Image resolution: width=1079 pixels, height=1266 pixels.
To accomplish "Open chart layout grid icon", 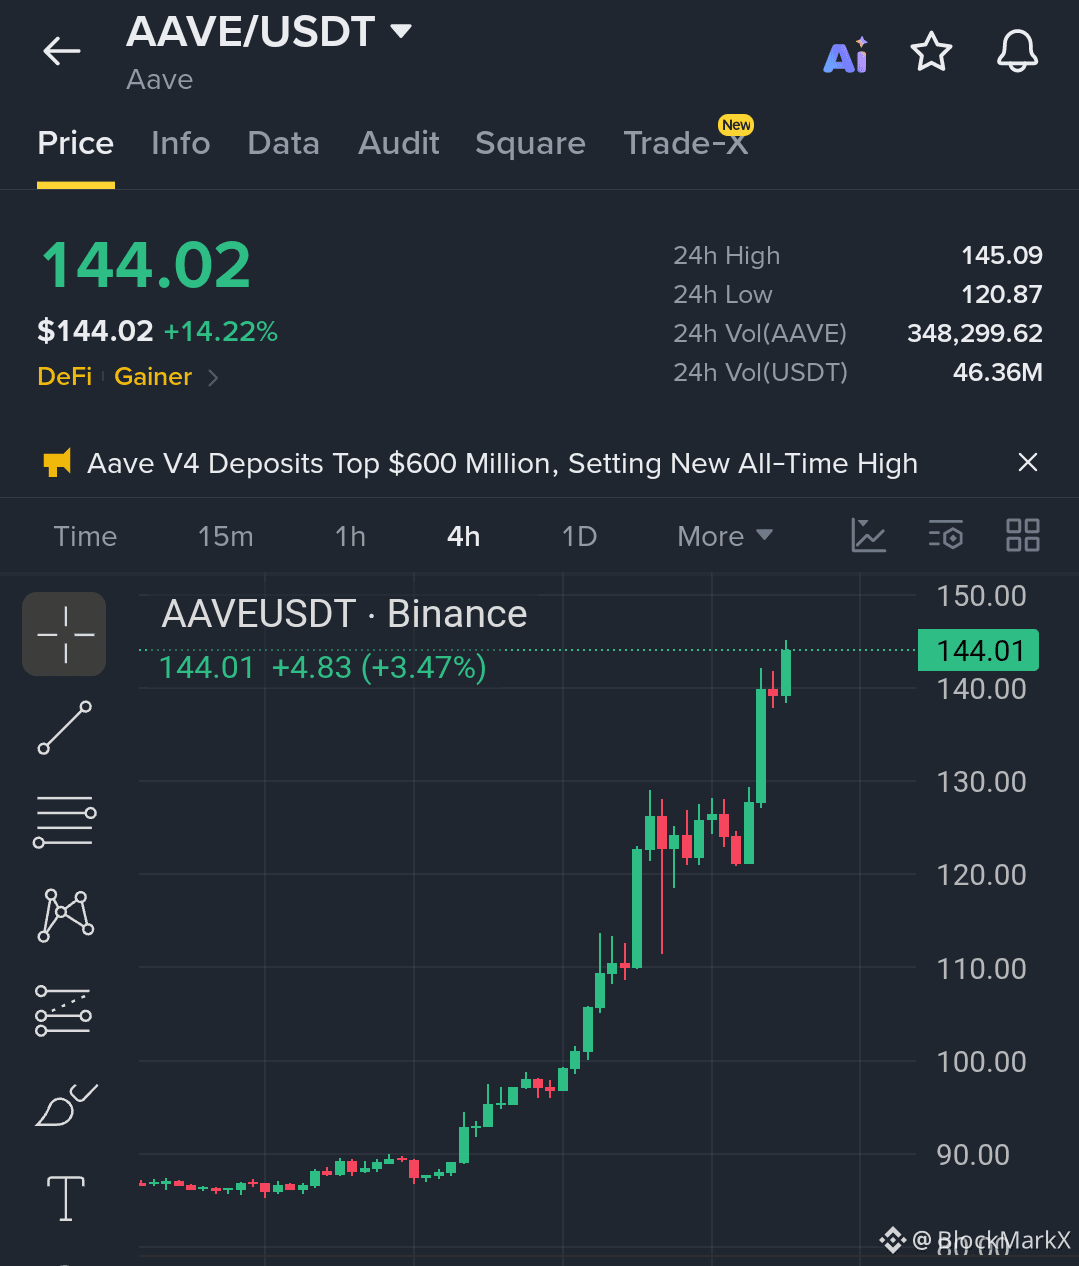I will pyautogui.click(x=1022, y=535).
